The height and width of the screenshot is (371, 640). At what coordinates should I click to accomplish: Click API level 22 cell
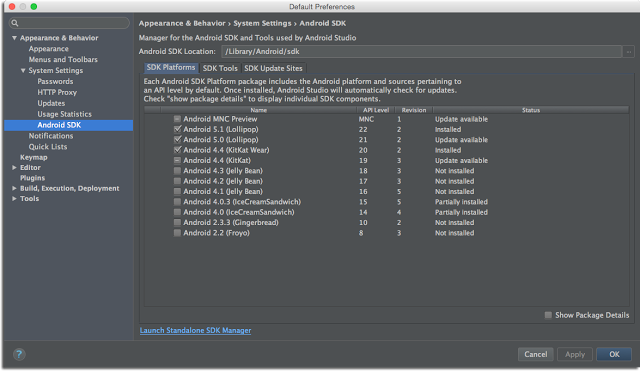tap(363, 130)
